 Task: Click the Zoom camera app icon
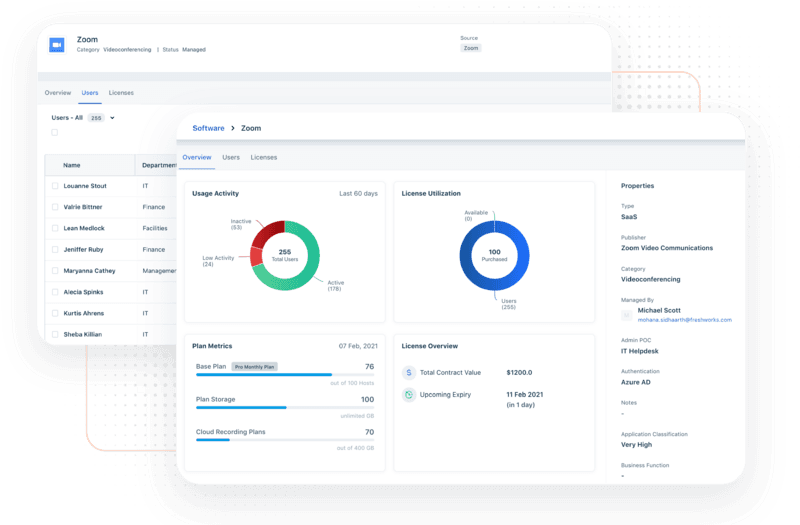point(57,45)
